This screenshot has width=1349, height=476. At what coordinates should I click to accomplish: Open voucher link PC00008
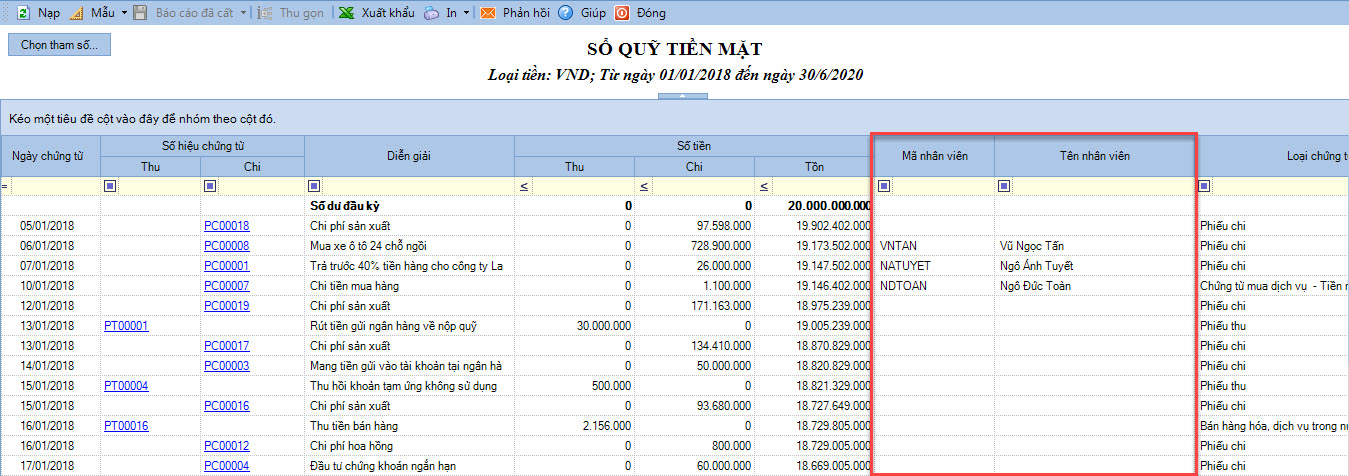(x=227, y=246)
